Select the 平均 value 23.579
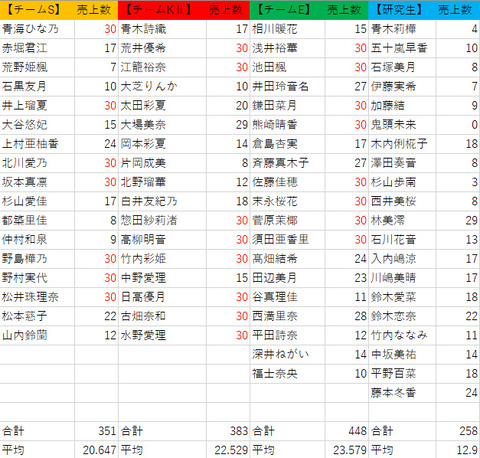The height and width of the screenshot is (458, 480). (350, 450)
